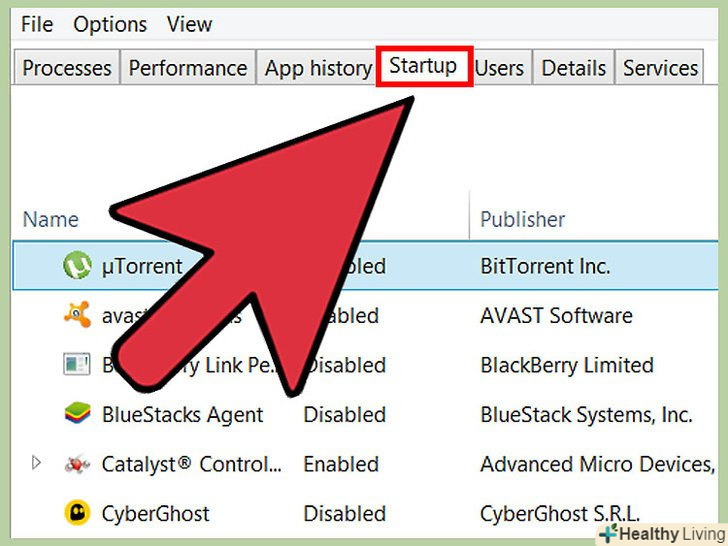Screen dimensions: 728x546
Task: Click the Catalyst Control Center icon
Action: [77, 464]
